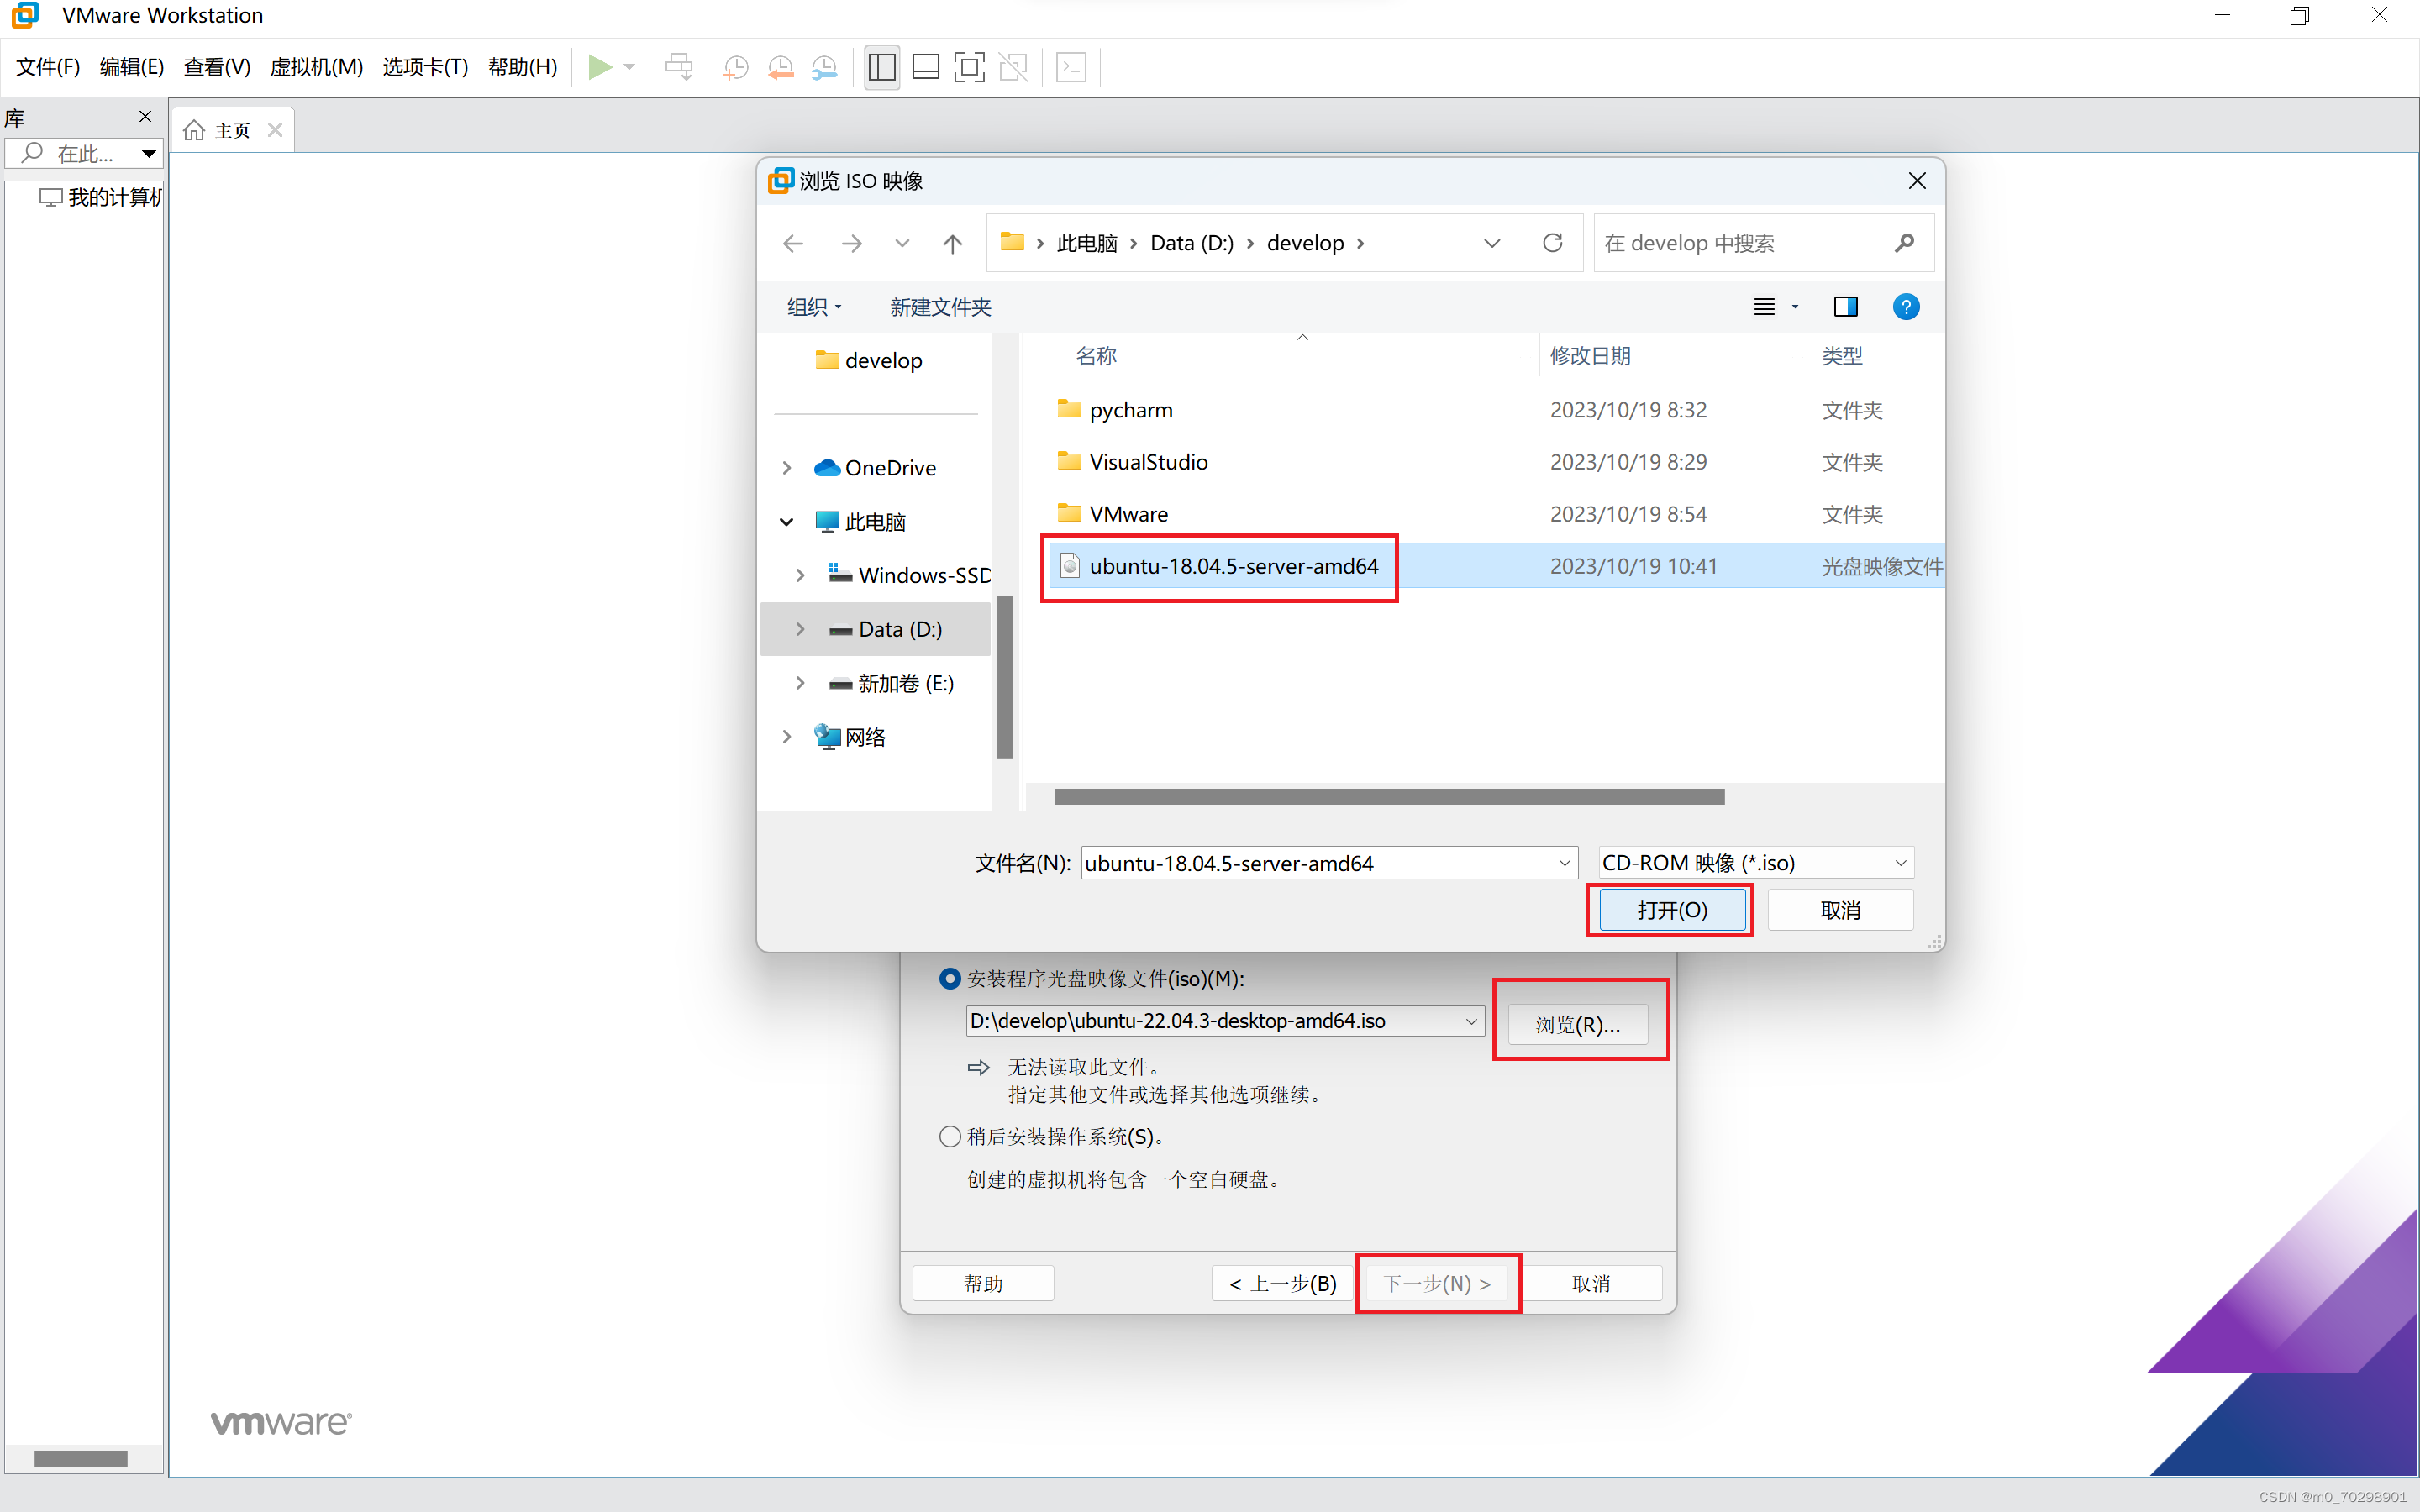Select installer disc image file (iso) radio button
The width and height of the screenshot is (2420, 1512).
coord(949,978)
